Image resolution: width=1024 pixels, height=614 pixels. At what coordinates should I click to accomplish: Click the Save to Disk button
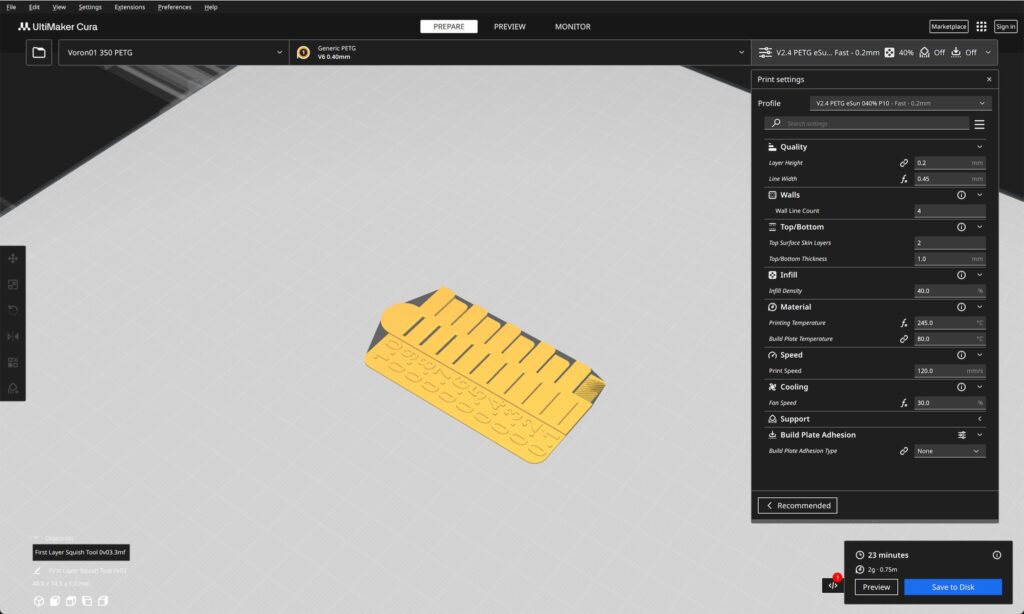(952, 587)
